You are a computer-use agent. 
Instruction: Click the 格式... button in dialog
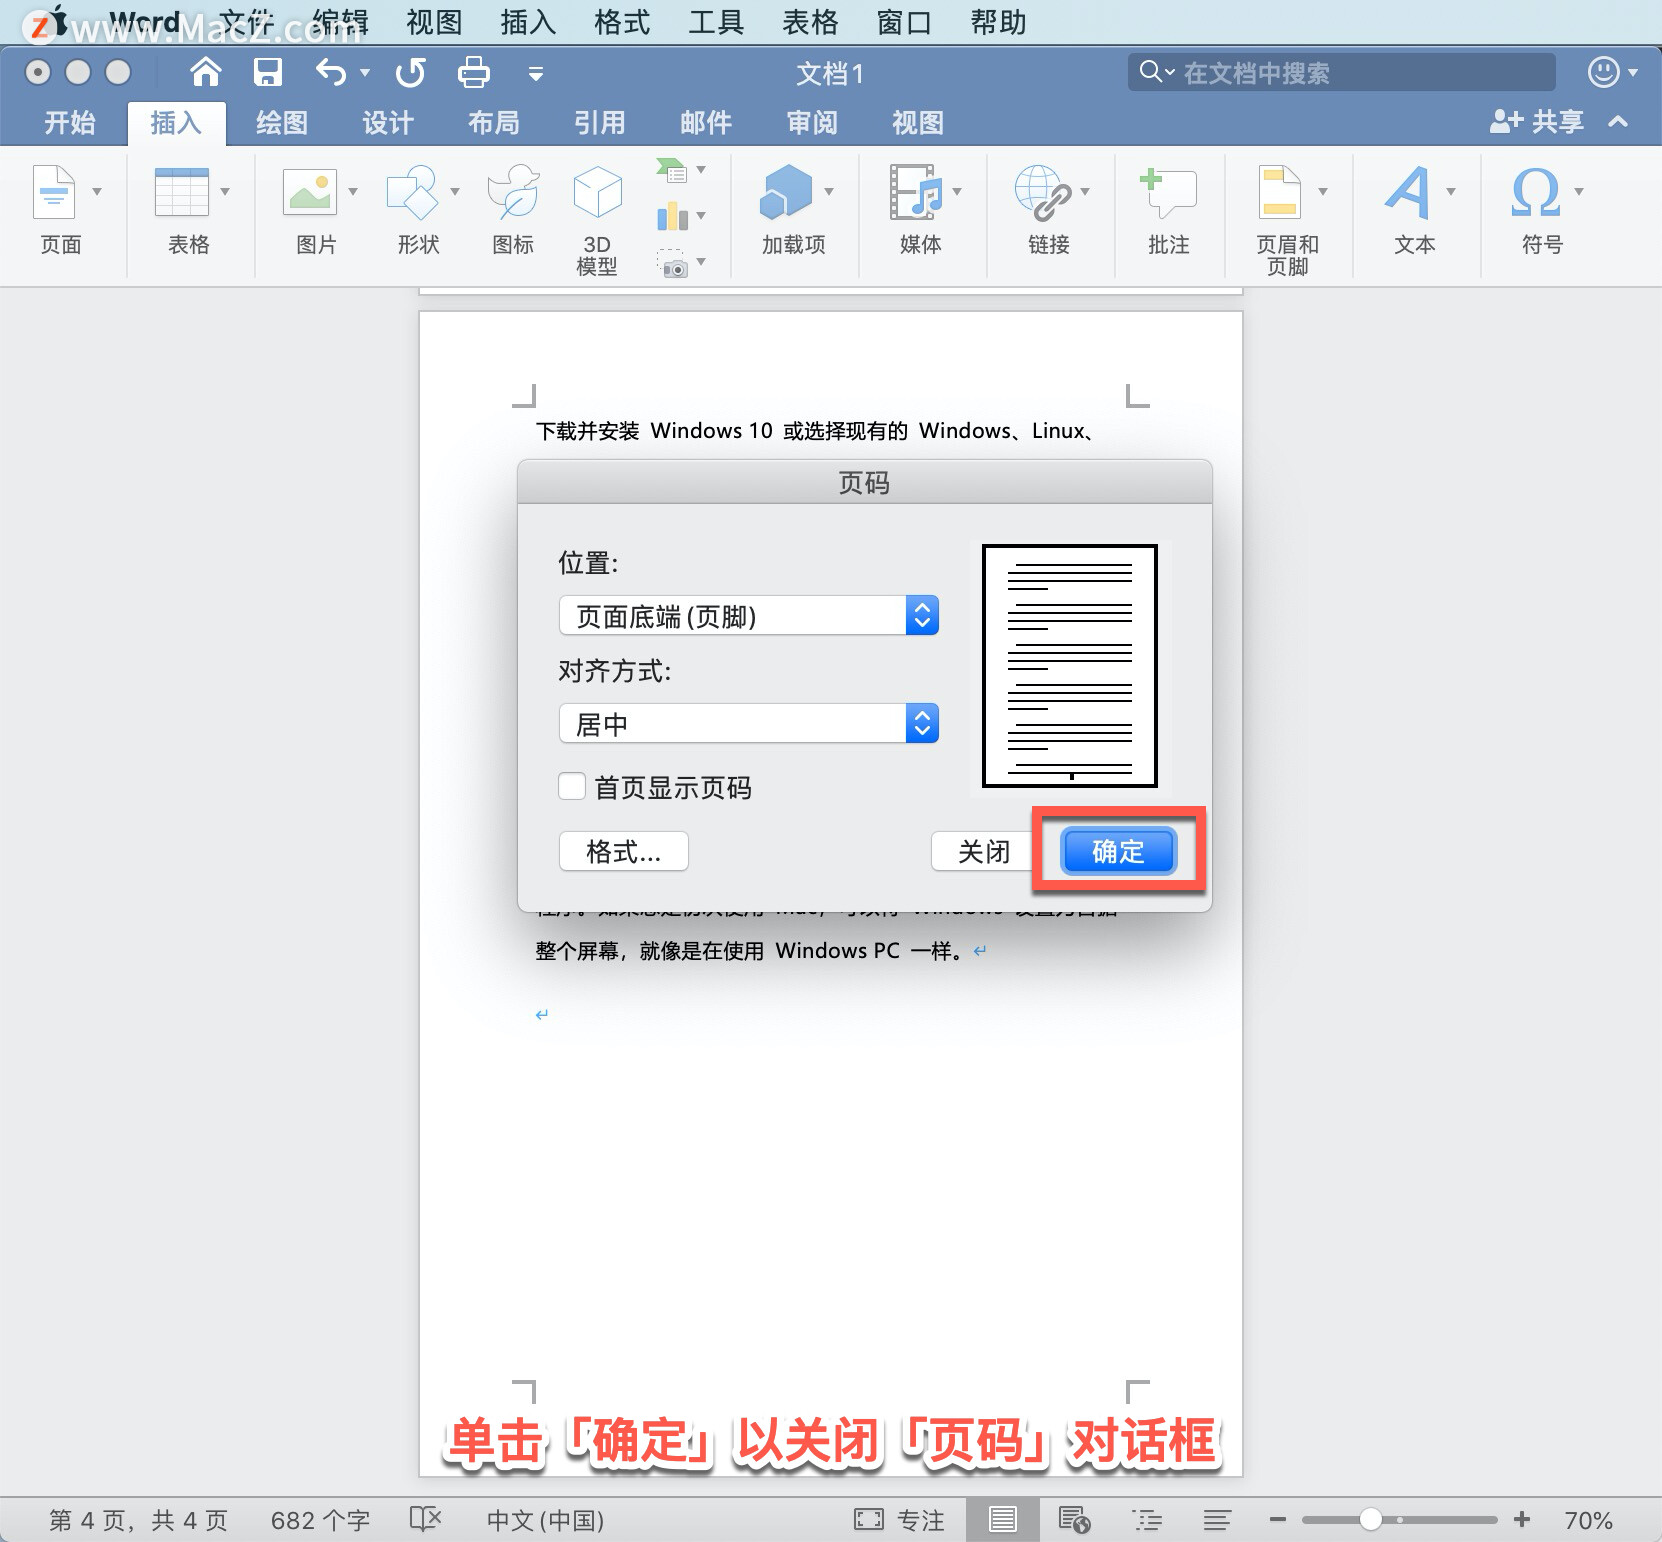624,851
